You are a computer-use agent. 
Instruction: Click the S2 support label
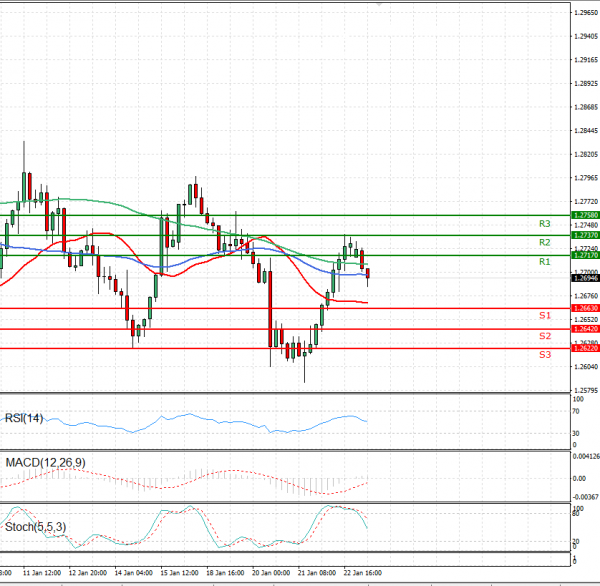click(545, 336)
